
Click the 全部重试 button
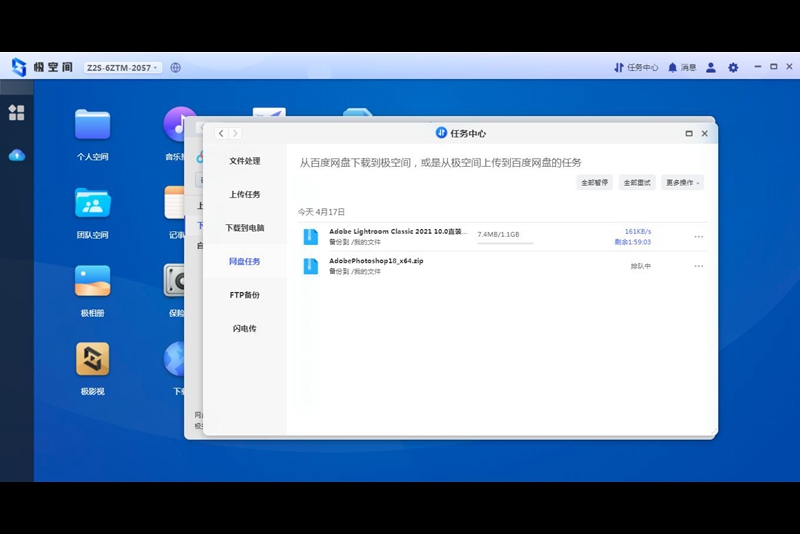pos(637,183)
